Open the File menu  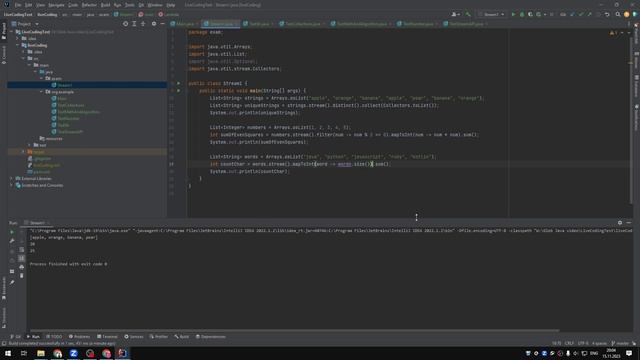(18, 5)
